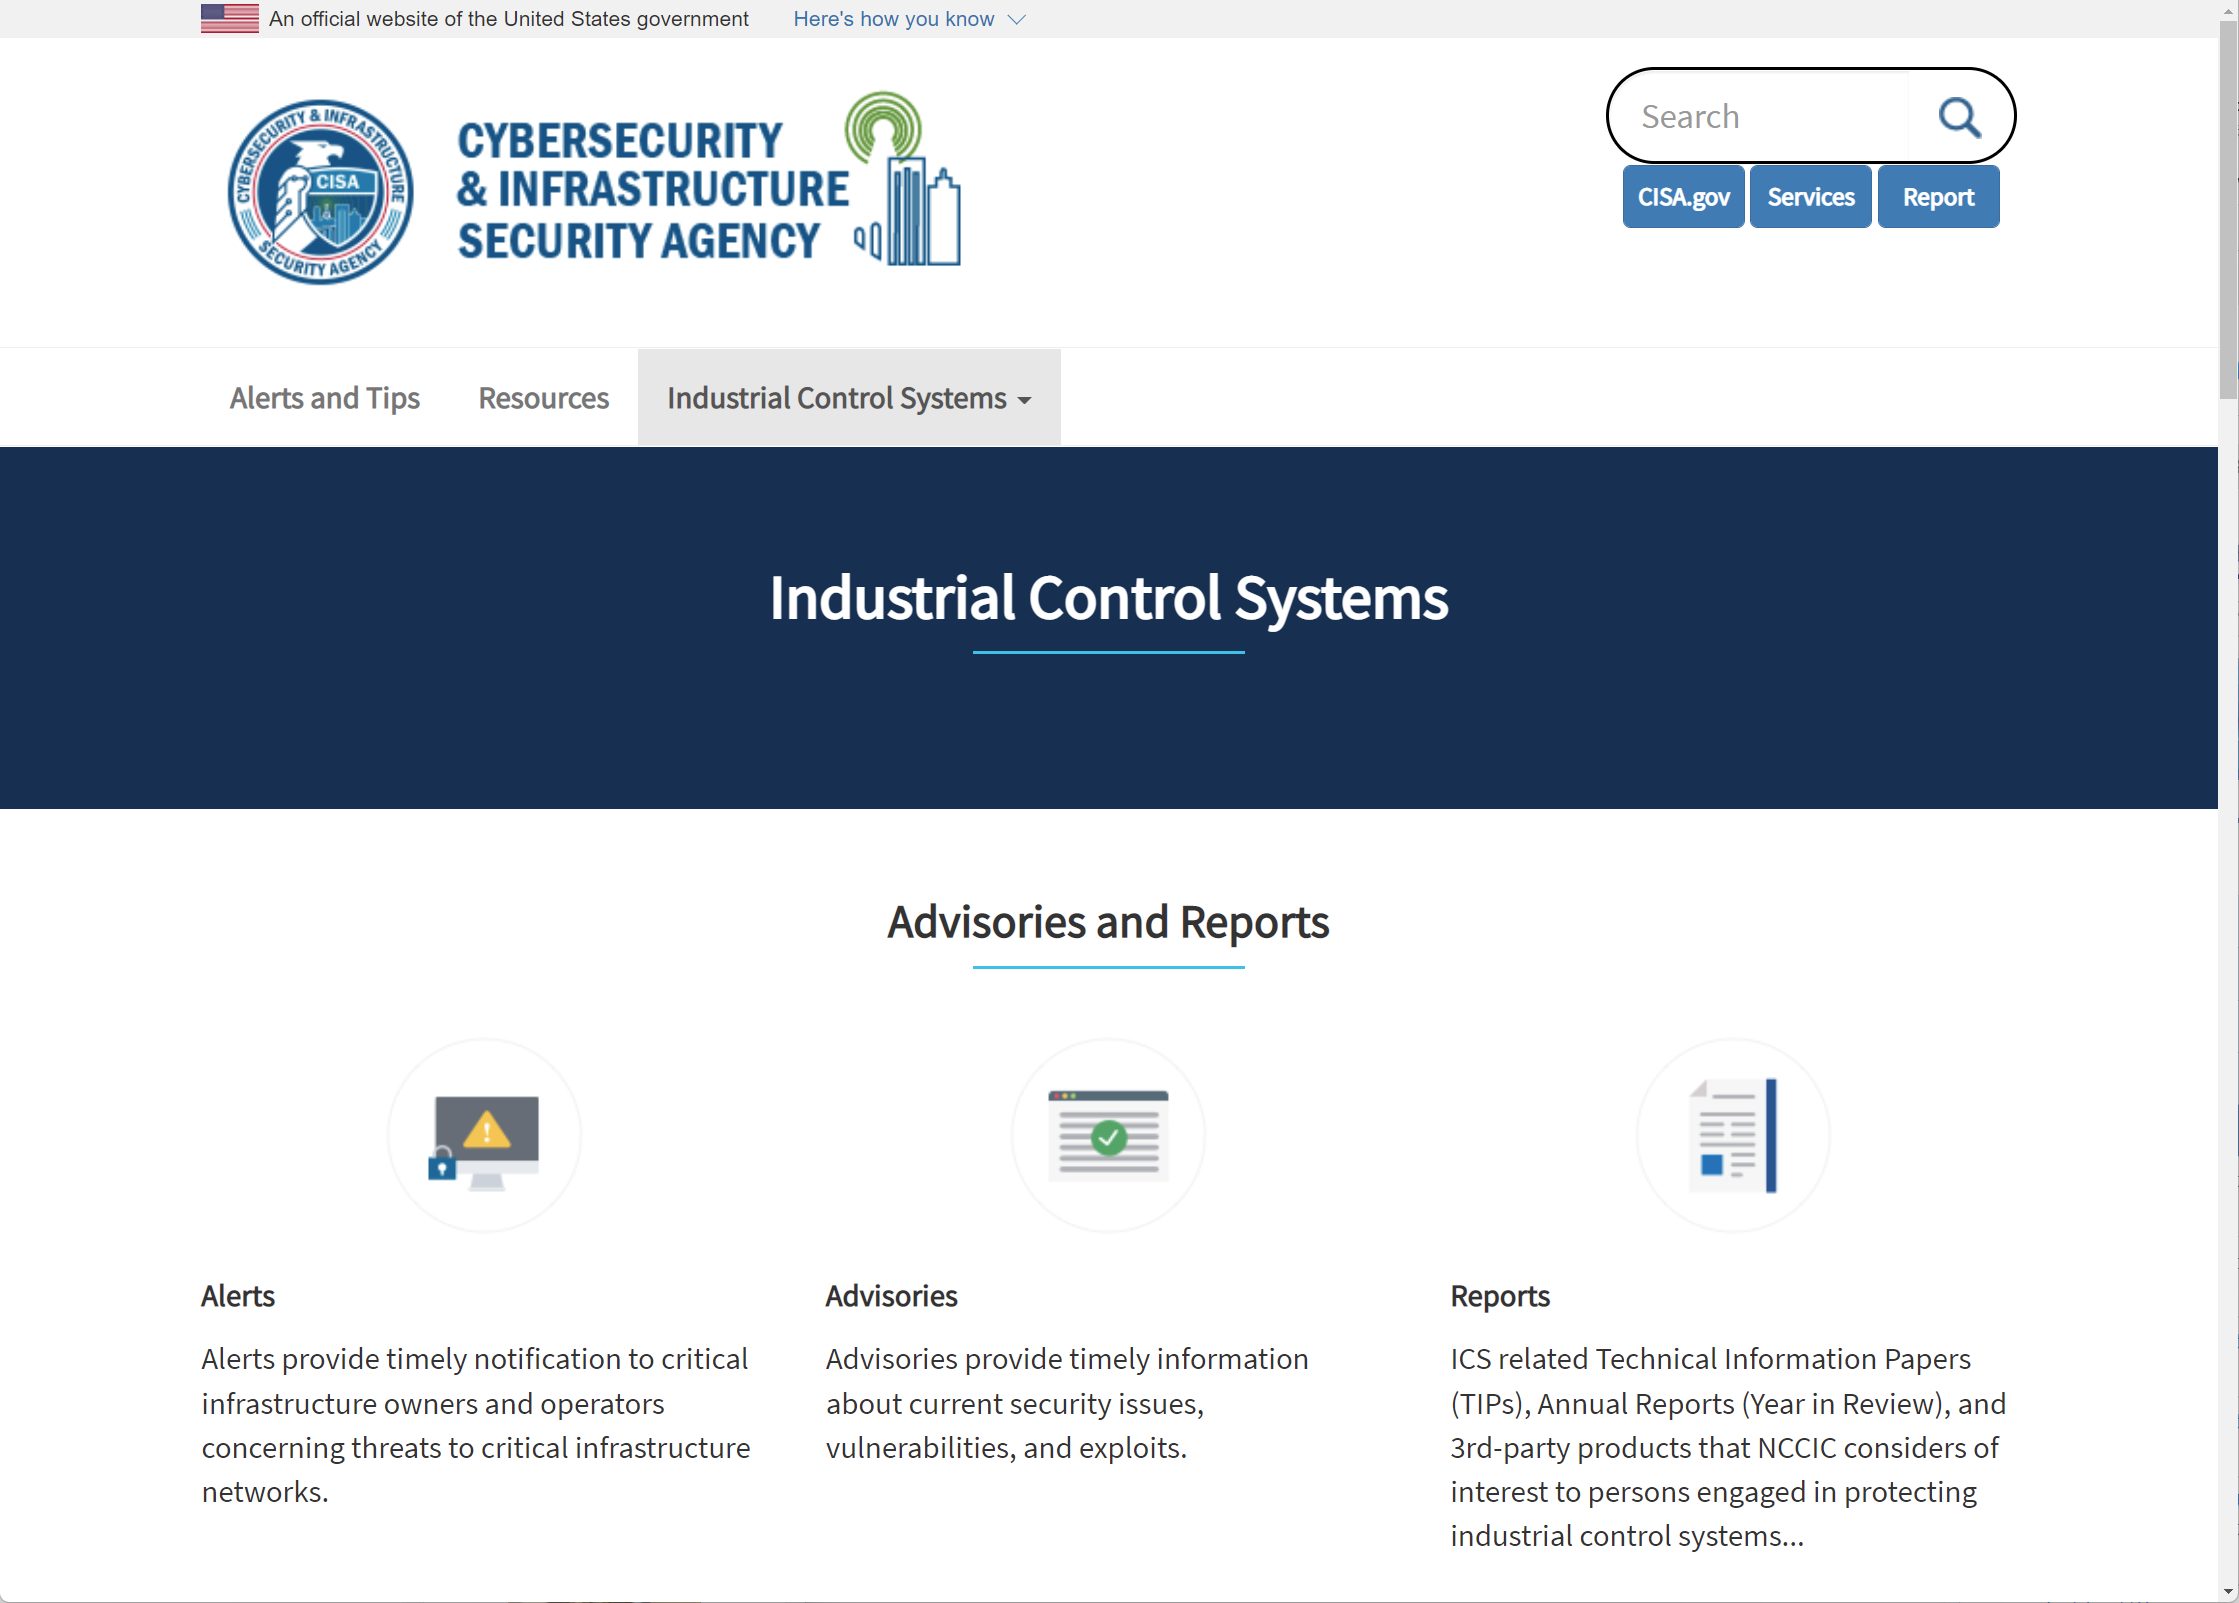This screenshot has width=2239, height=1603.
Task: Click the "Industrial Control Systems" banner title
Action: [x=1108, y=598]
